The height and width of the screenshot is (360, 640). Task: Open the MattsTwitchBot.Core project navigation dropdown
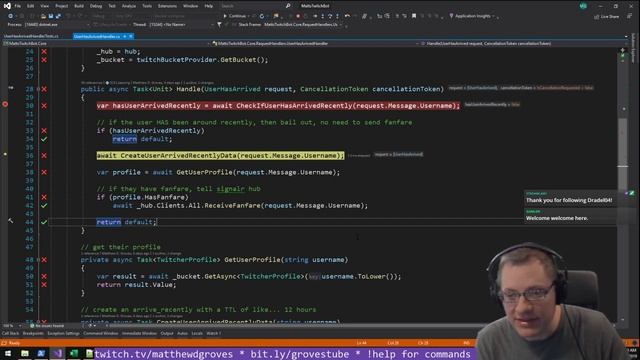(x=106, y=43)
